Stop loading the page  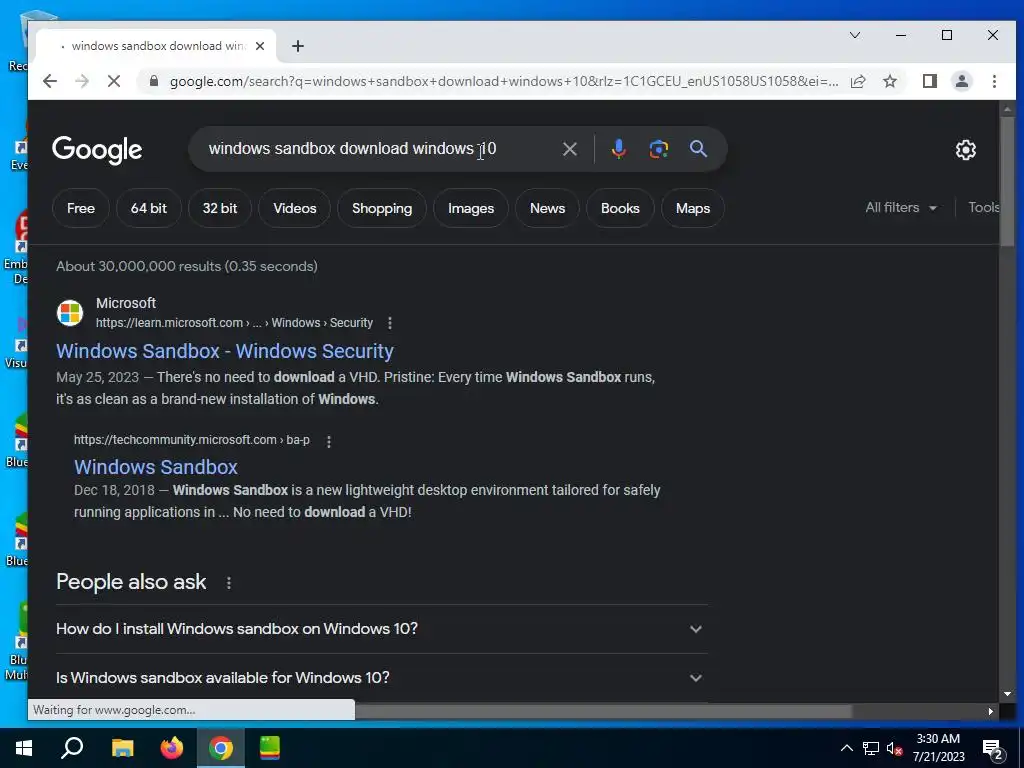(x=114, y=81)
